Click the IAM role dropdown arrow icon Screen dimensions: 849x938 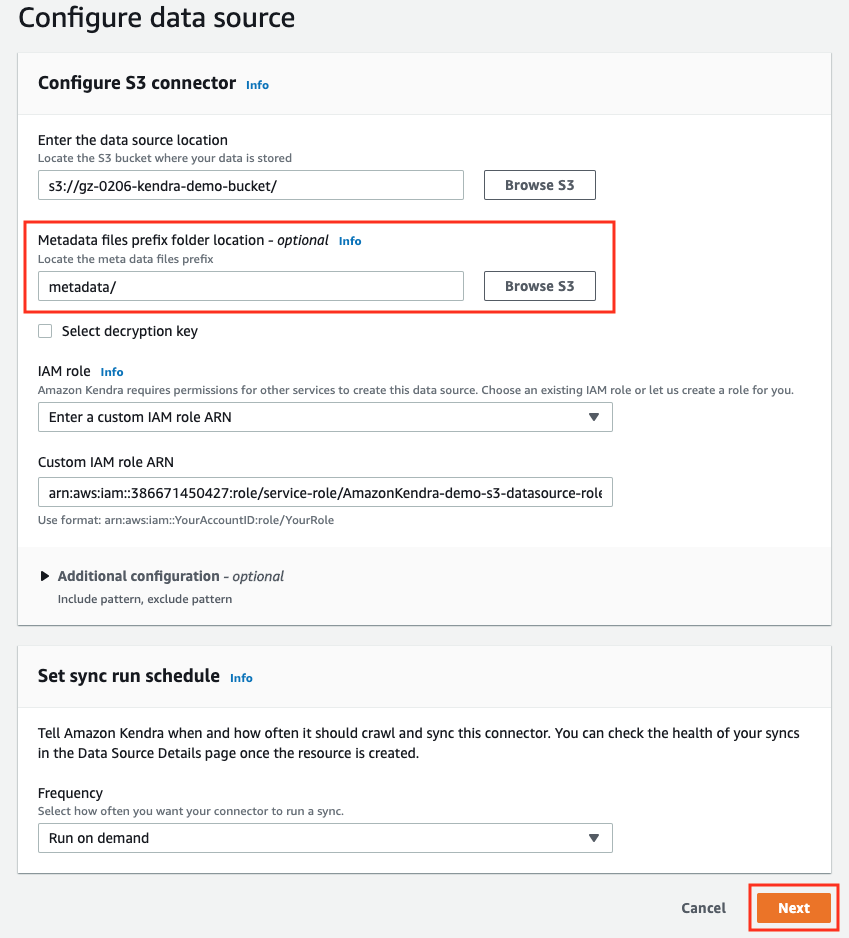(x=594, y=417)
